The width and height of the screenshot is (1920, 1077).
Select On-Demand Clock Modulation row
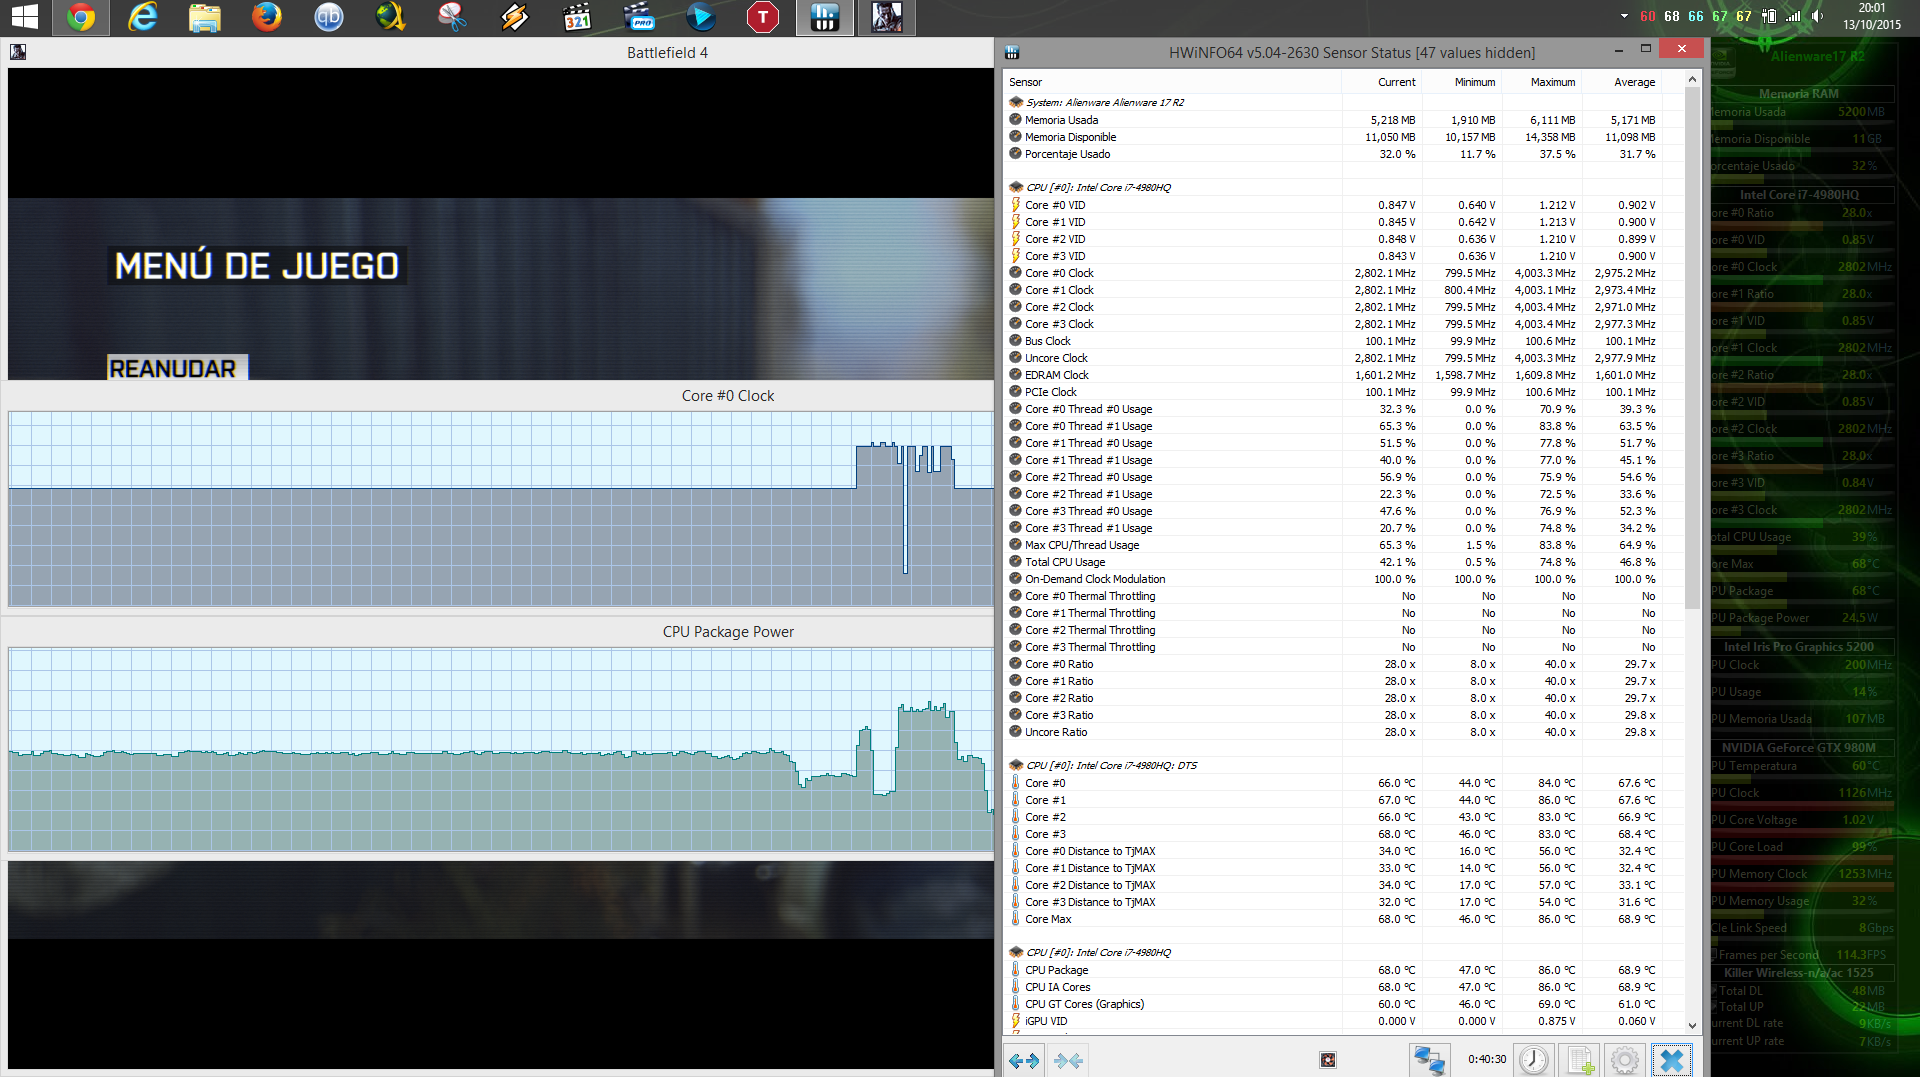tap(1344, 579)
